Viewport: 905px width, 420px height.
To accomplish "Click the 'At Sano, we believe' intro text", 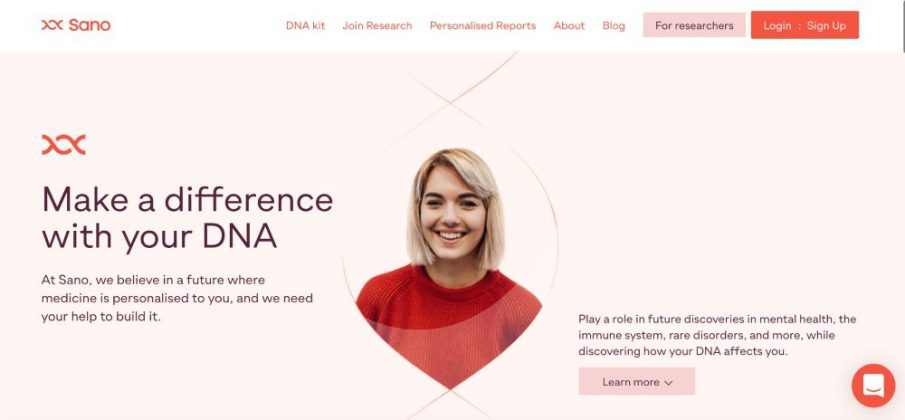I will [177, 298].
